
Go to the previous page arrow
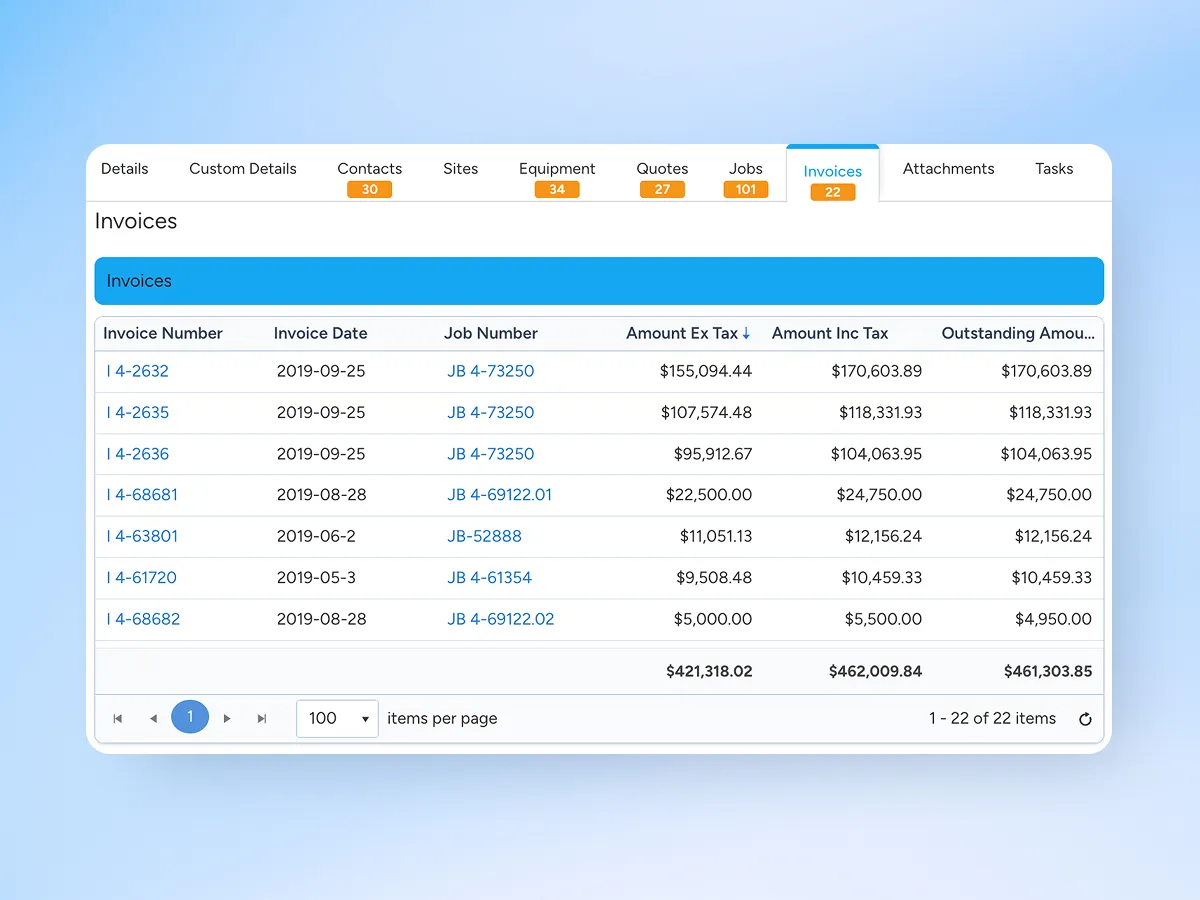pos(153,718)
